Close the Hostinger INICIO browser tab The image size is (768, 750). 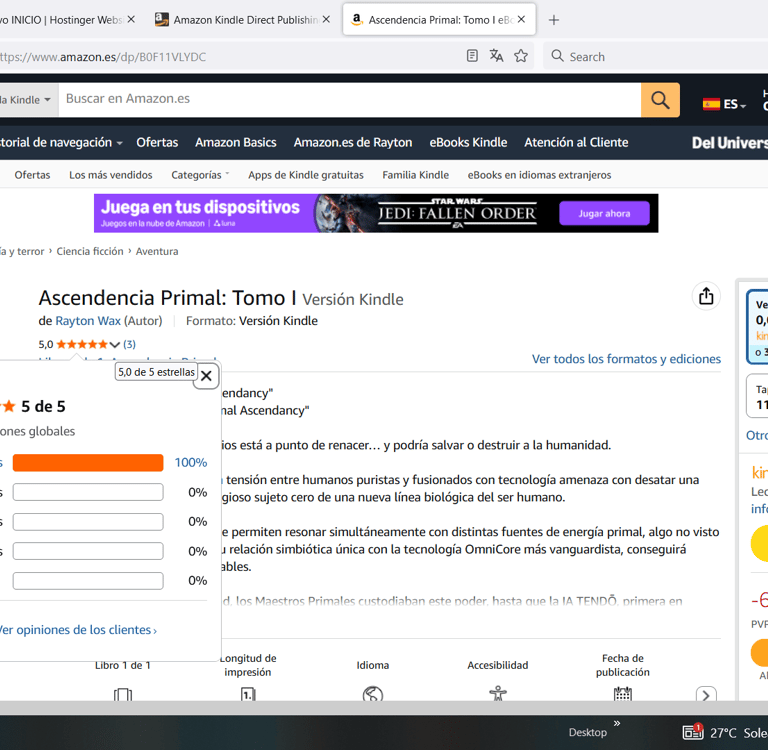point(131,20)
